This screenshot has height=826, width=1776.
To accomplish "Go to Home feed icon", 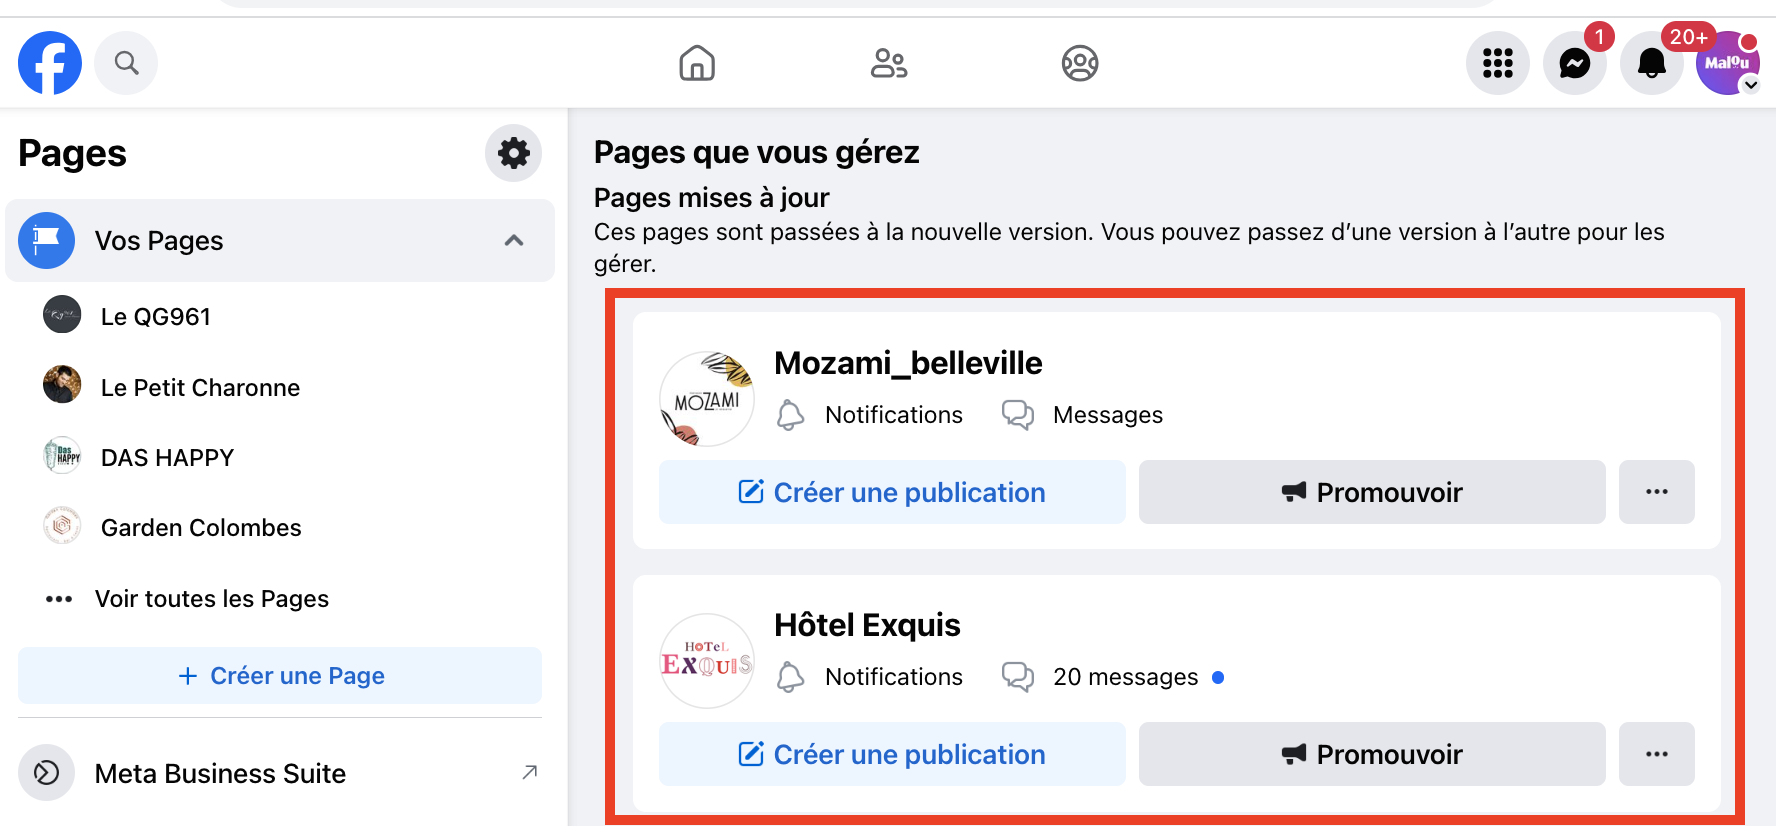I will coord(697,63).
